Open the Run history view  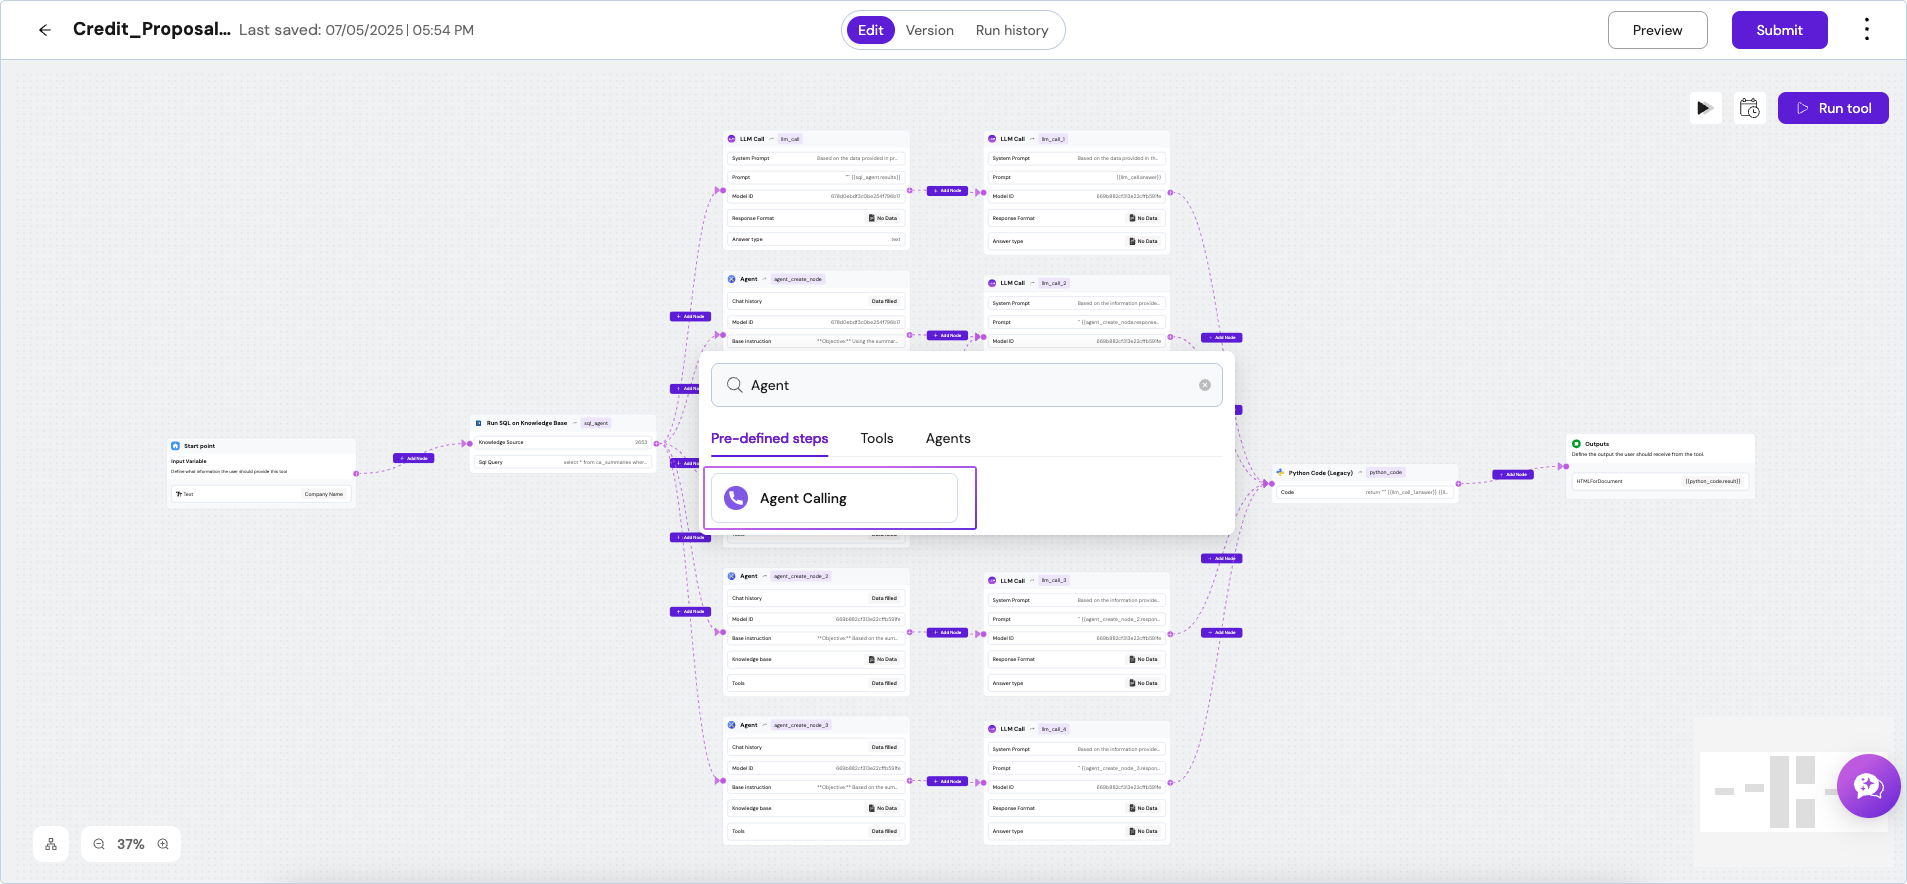[1011, 30]
